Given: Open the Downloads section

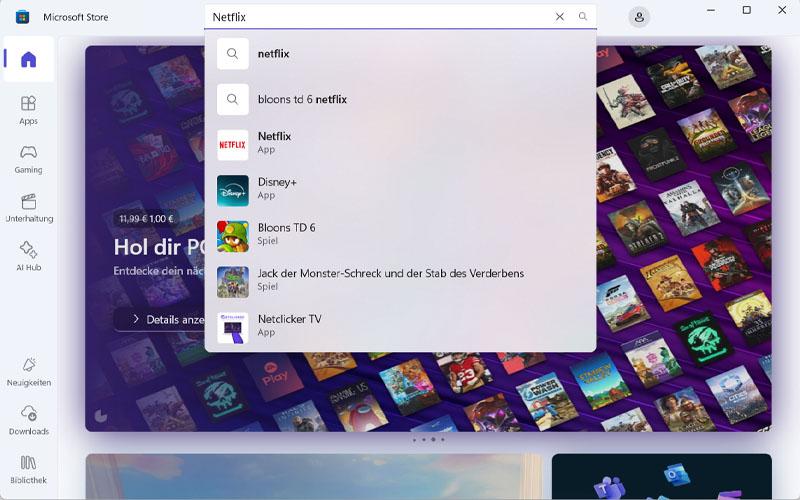Looking at the screenshot, I should click(x=29, y=420).
